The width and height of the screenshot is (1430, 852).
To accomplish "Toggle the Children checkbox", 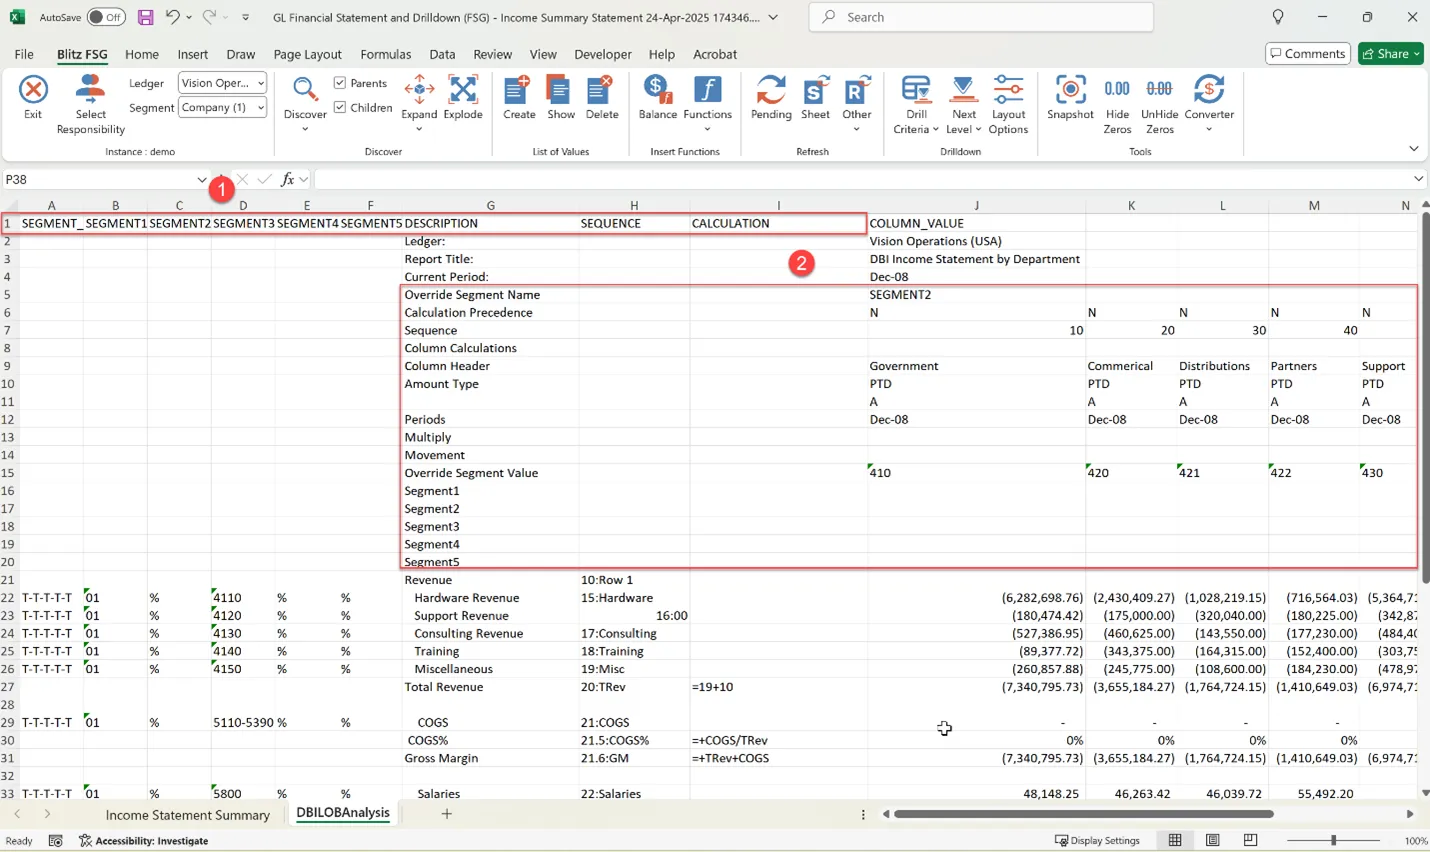I will (x=340, y=107).
